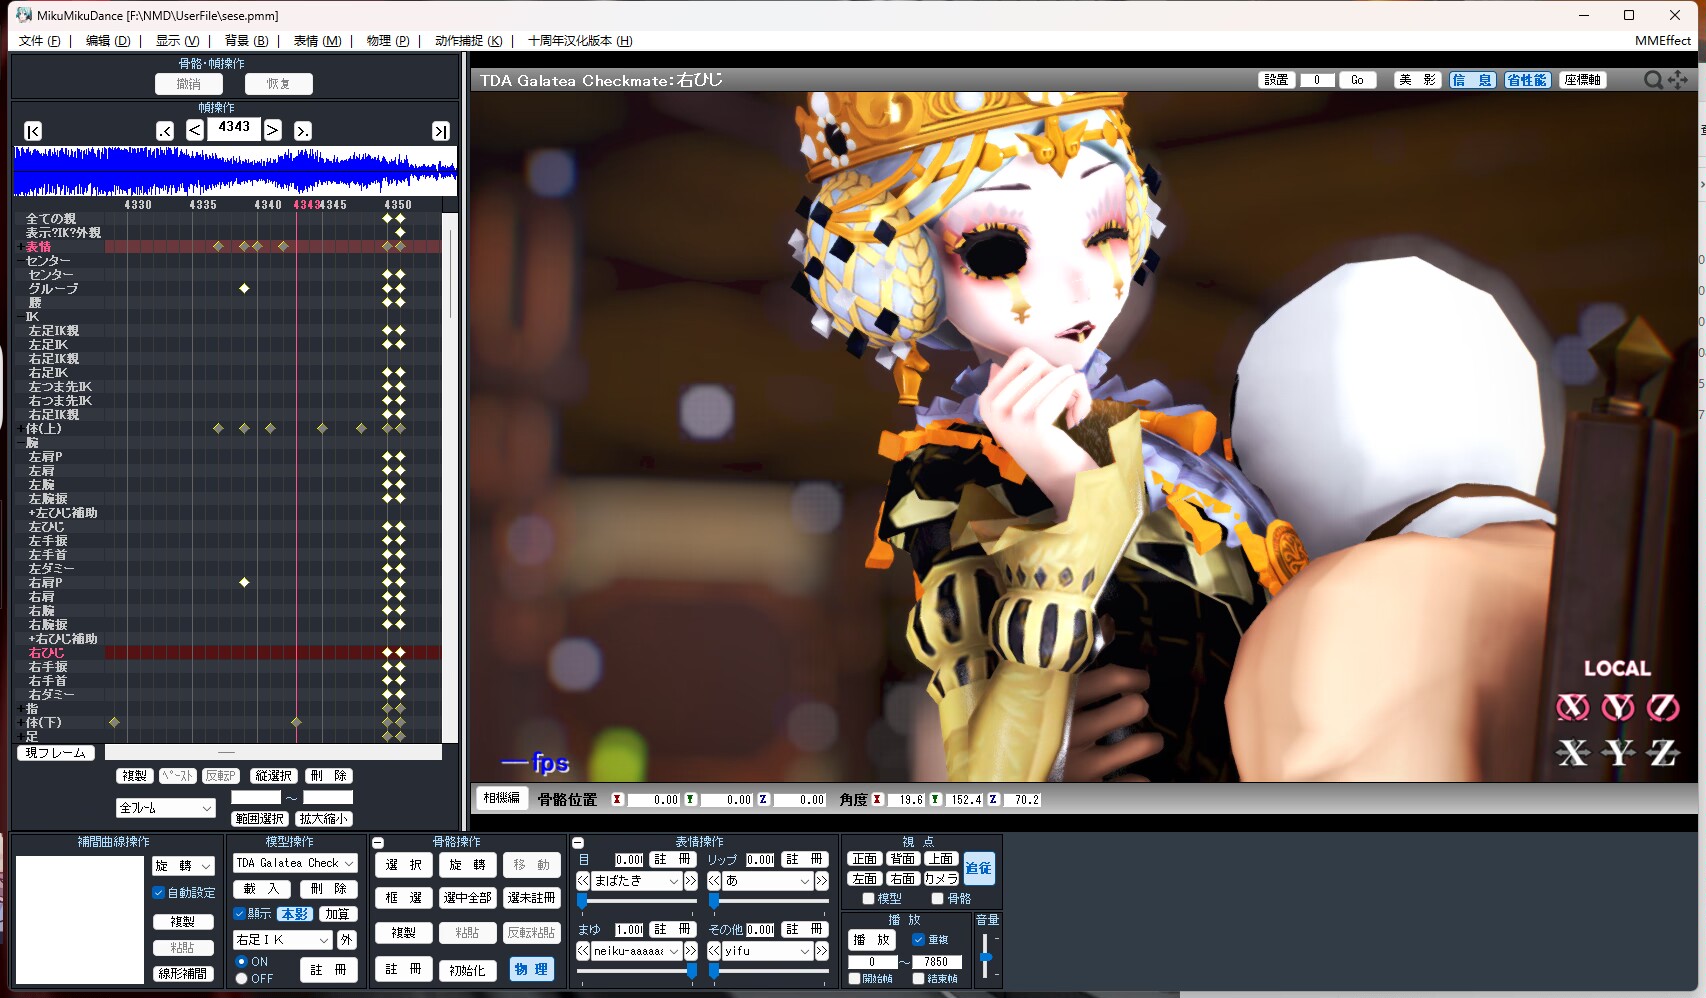Open the まばたき eye morph dropdown
Viewport: 1706px width, 998px height.
click(636, 881)
